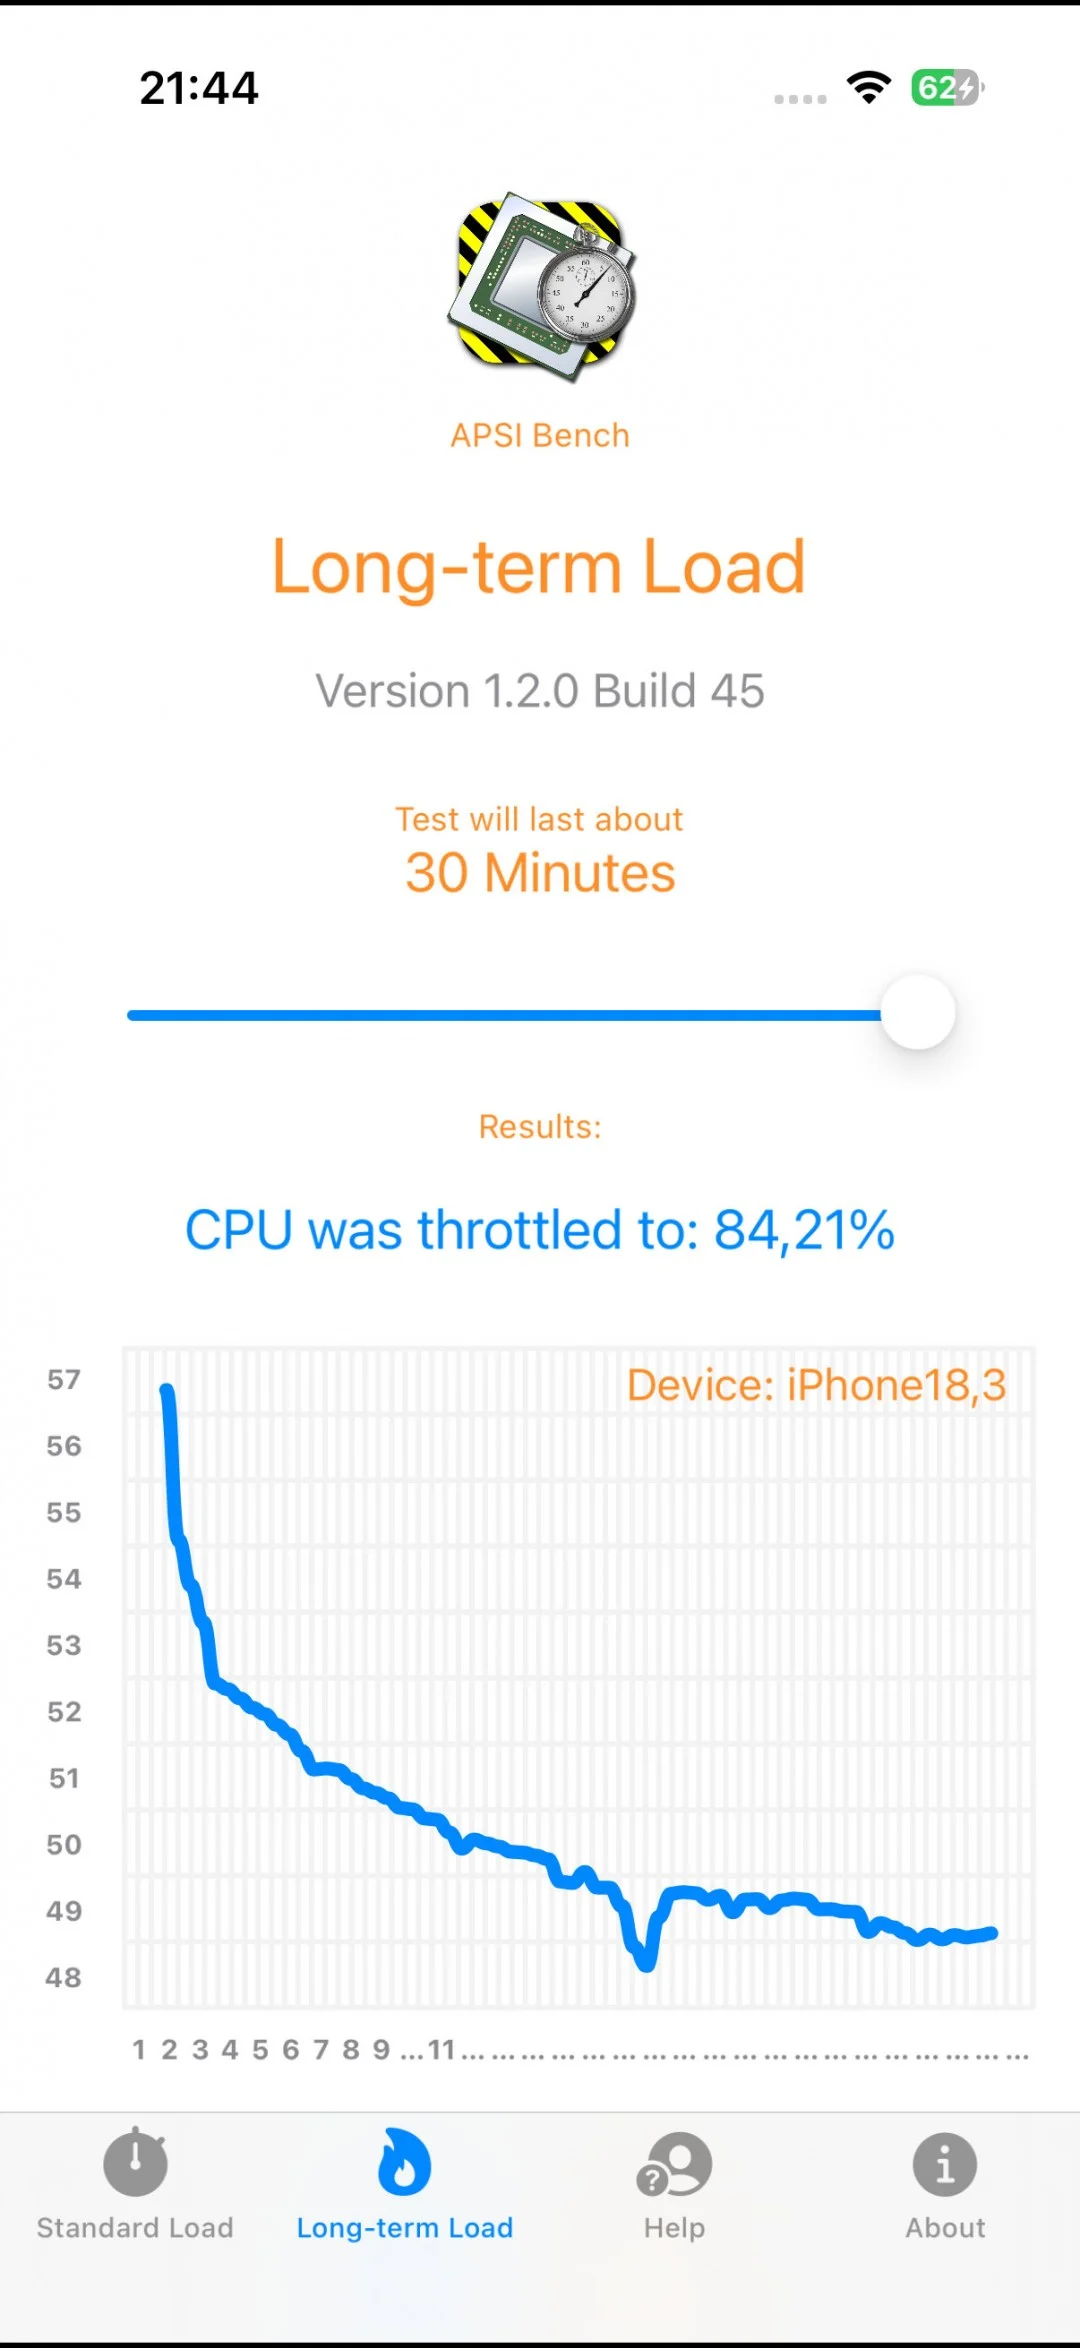
Task: Switch to the Standard Load tab
Action: (135, 2228)
